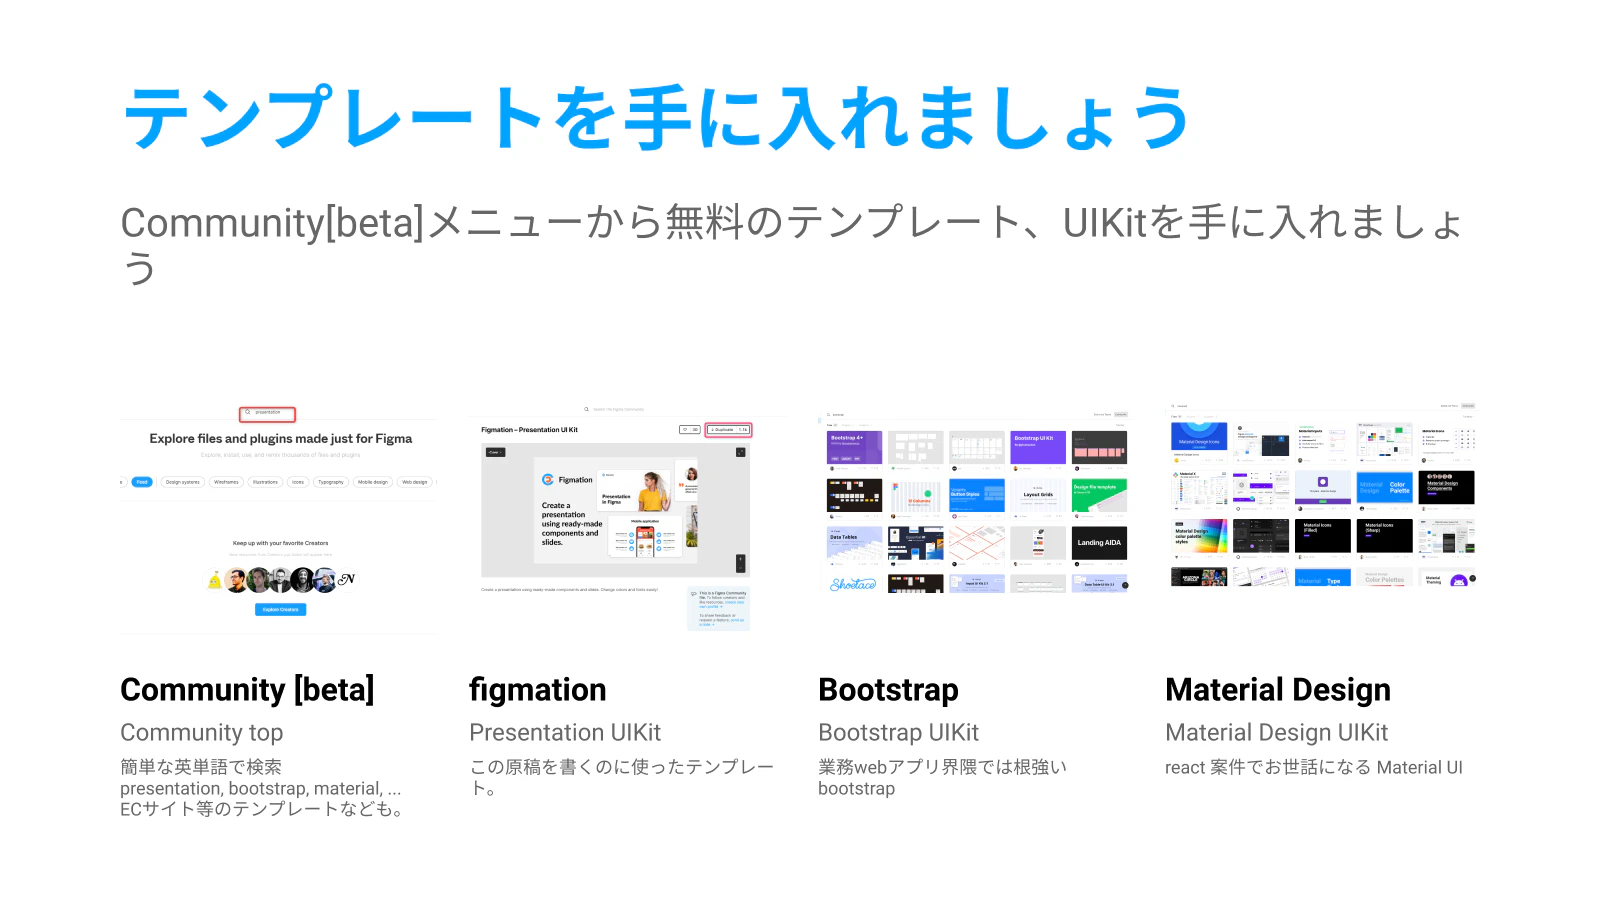Open the Illustrations category pill
The width and height of the screenshot is (1600, 900).
tap(265, 482)
